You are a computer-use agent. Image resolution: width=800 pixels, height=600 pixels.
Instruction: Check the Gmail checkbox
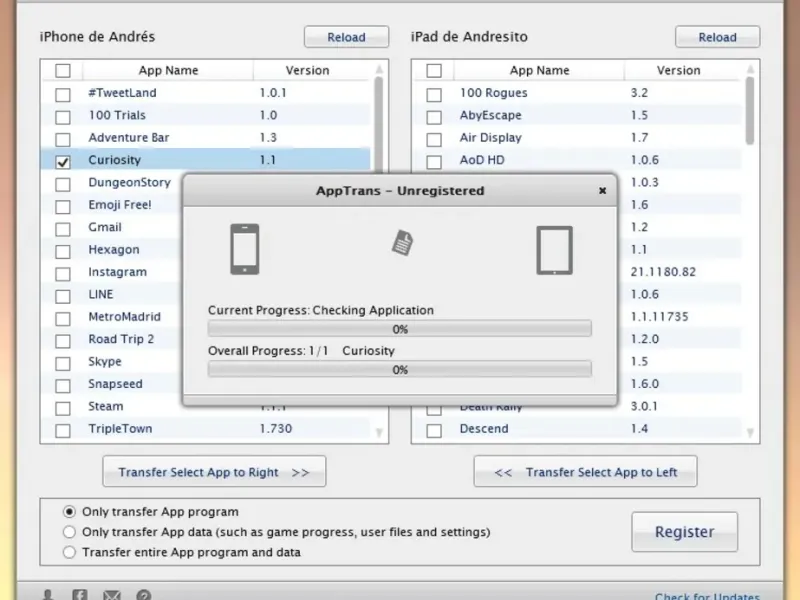click(x=63, y=229)
